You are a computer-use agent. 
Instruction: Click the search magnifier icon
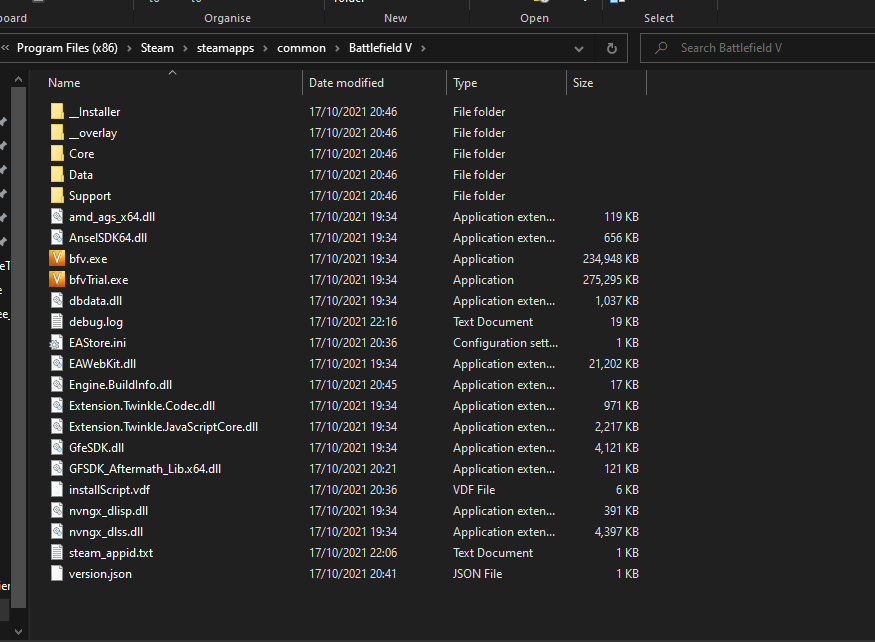tap(661, 48)
